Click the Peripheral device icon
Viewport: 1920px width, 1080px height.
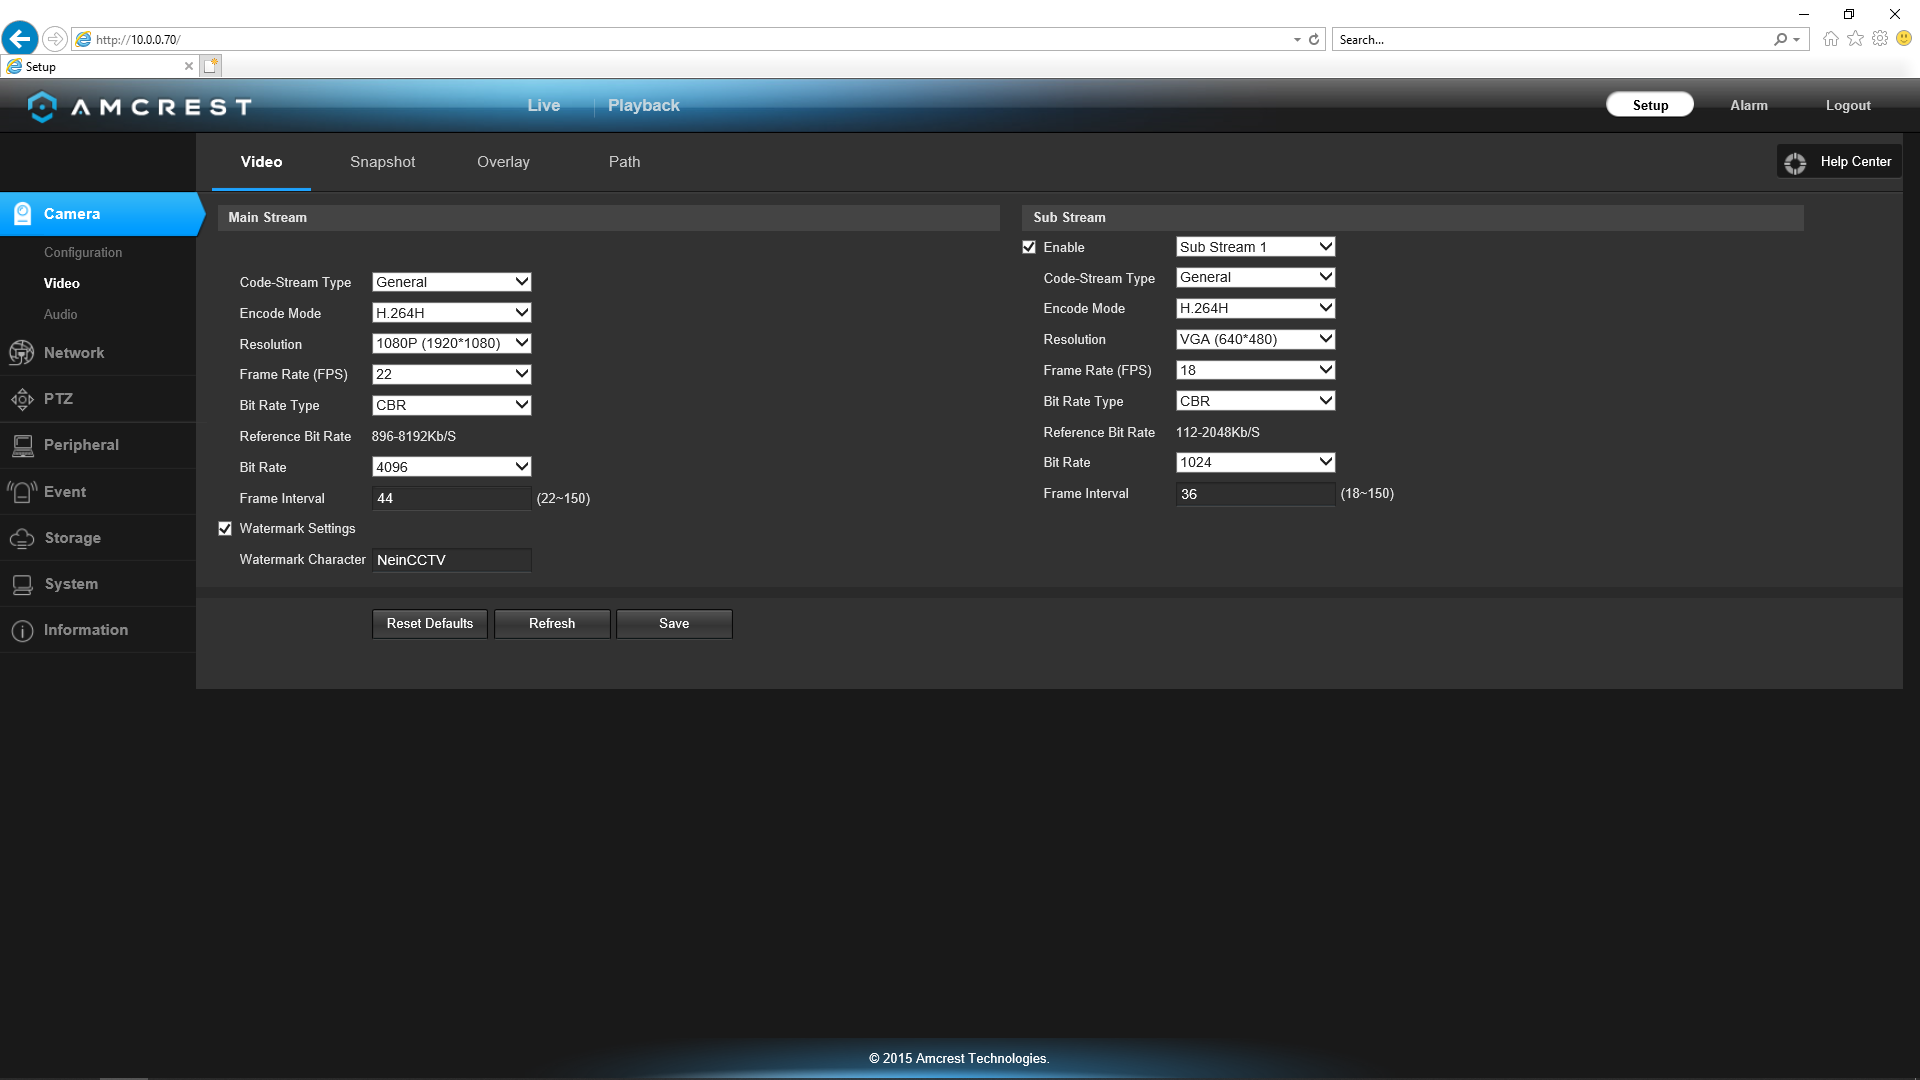pyautogui.click(x=22, y=446)
